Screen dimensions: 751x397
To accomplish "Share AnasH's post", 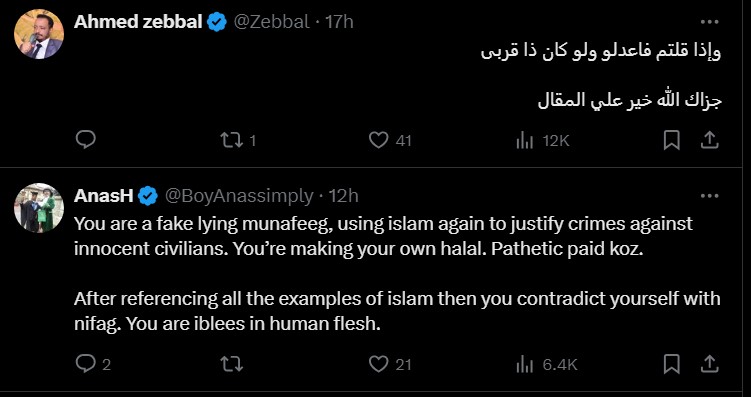I will coord(710,364).
